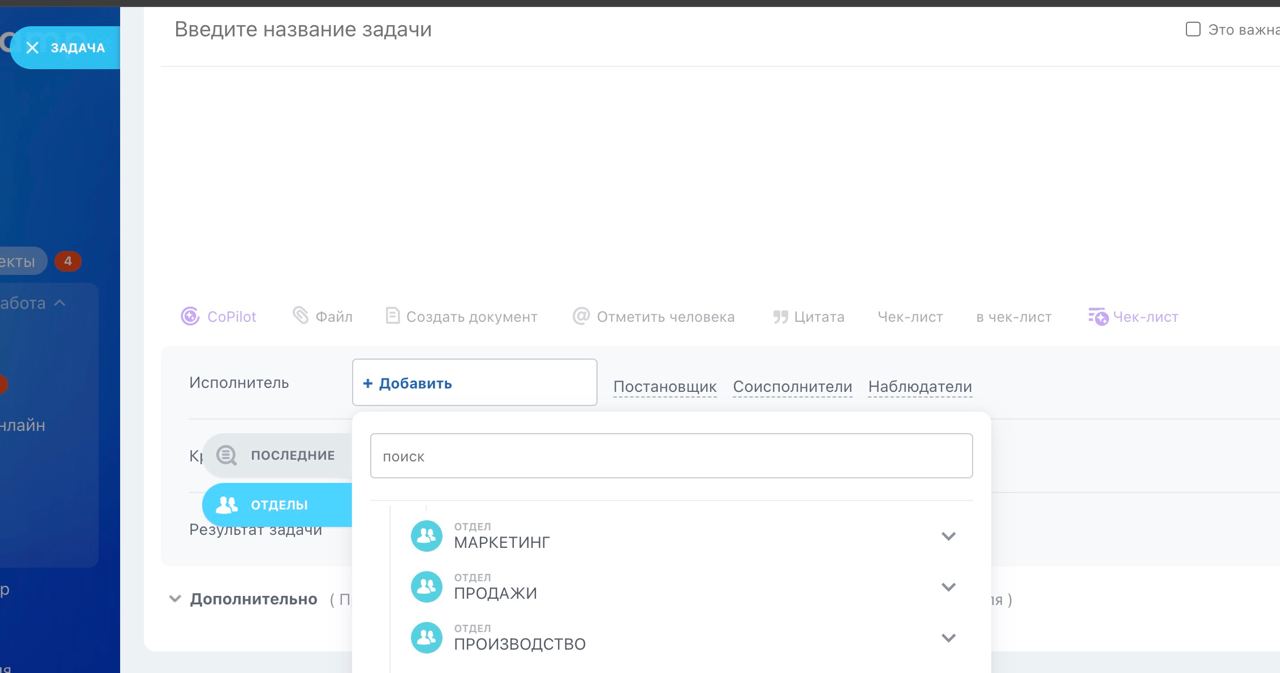The width and height of the screenshot is (1280, 673).
Task: Open the Постановщик link
Action: point(665,387)
